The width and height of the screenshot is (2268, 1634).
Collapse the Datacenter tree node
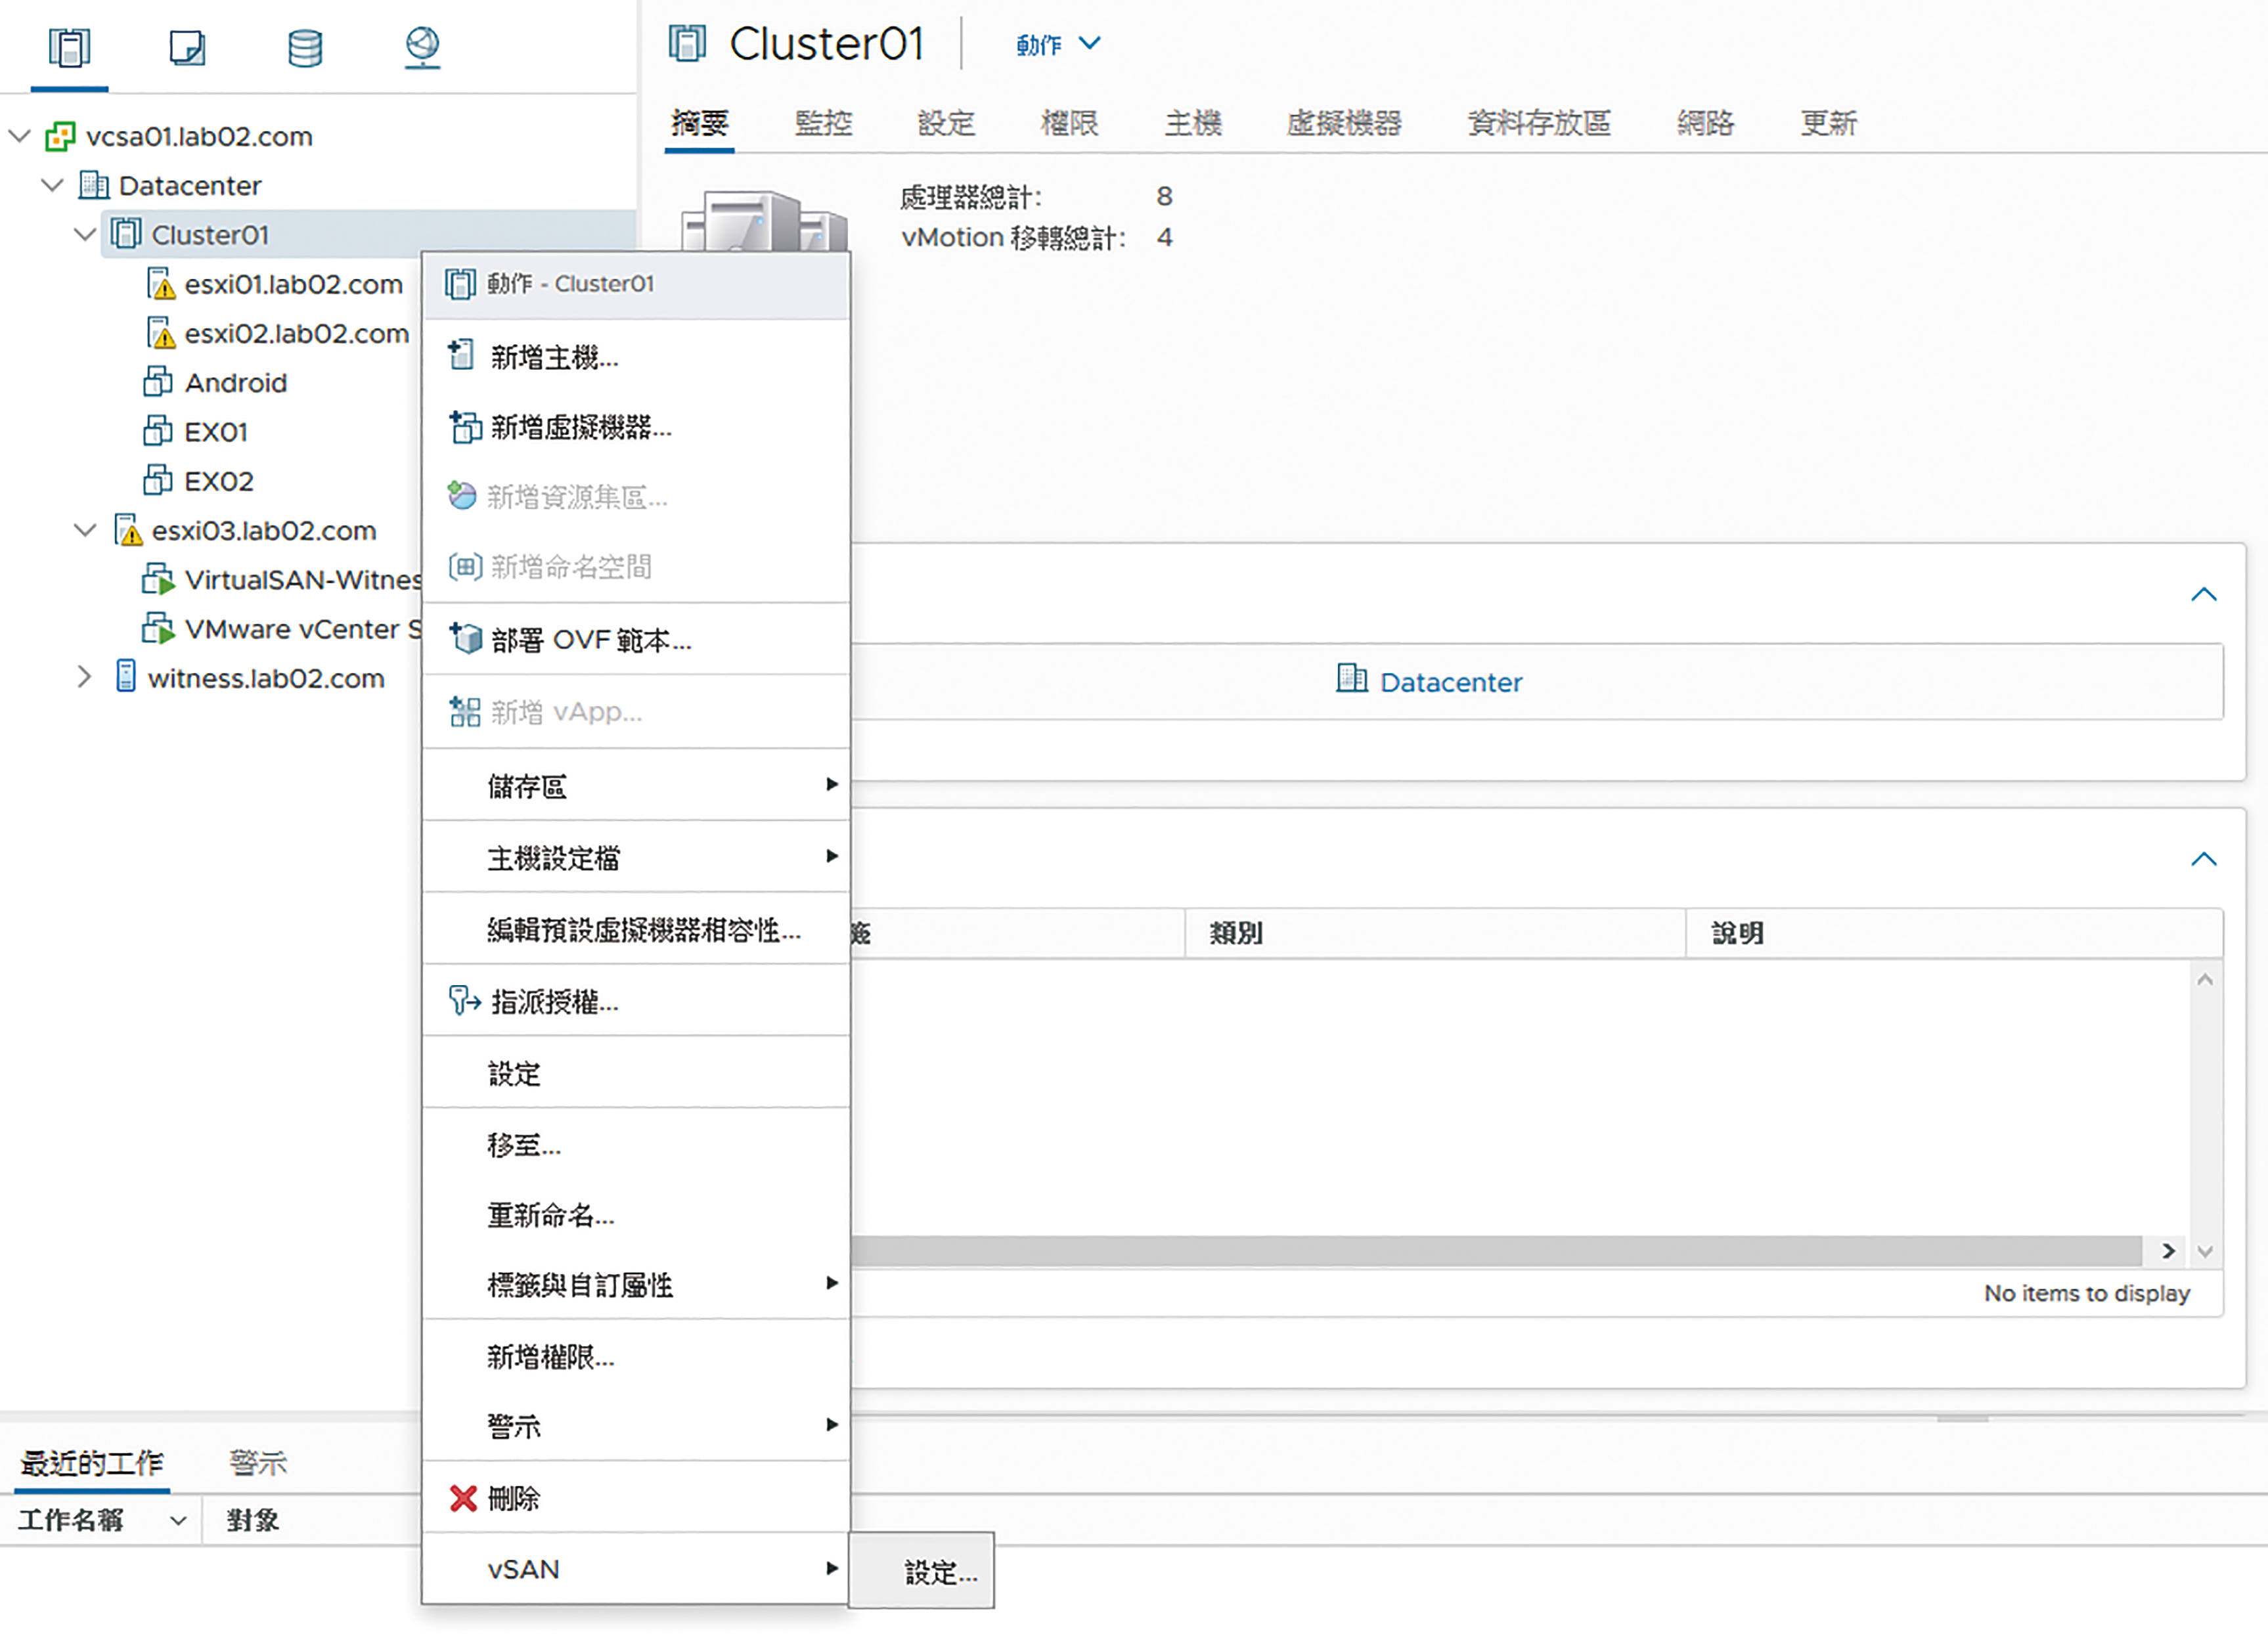pyautogui.click(x=53, y=185)
